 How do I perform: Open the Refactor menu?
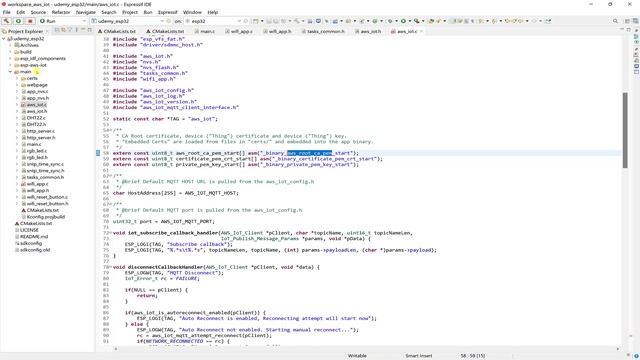coord(61,12)
